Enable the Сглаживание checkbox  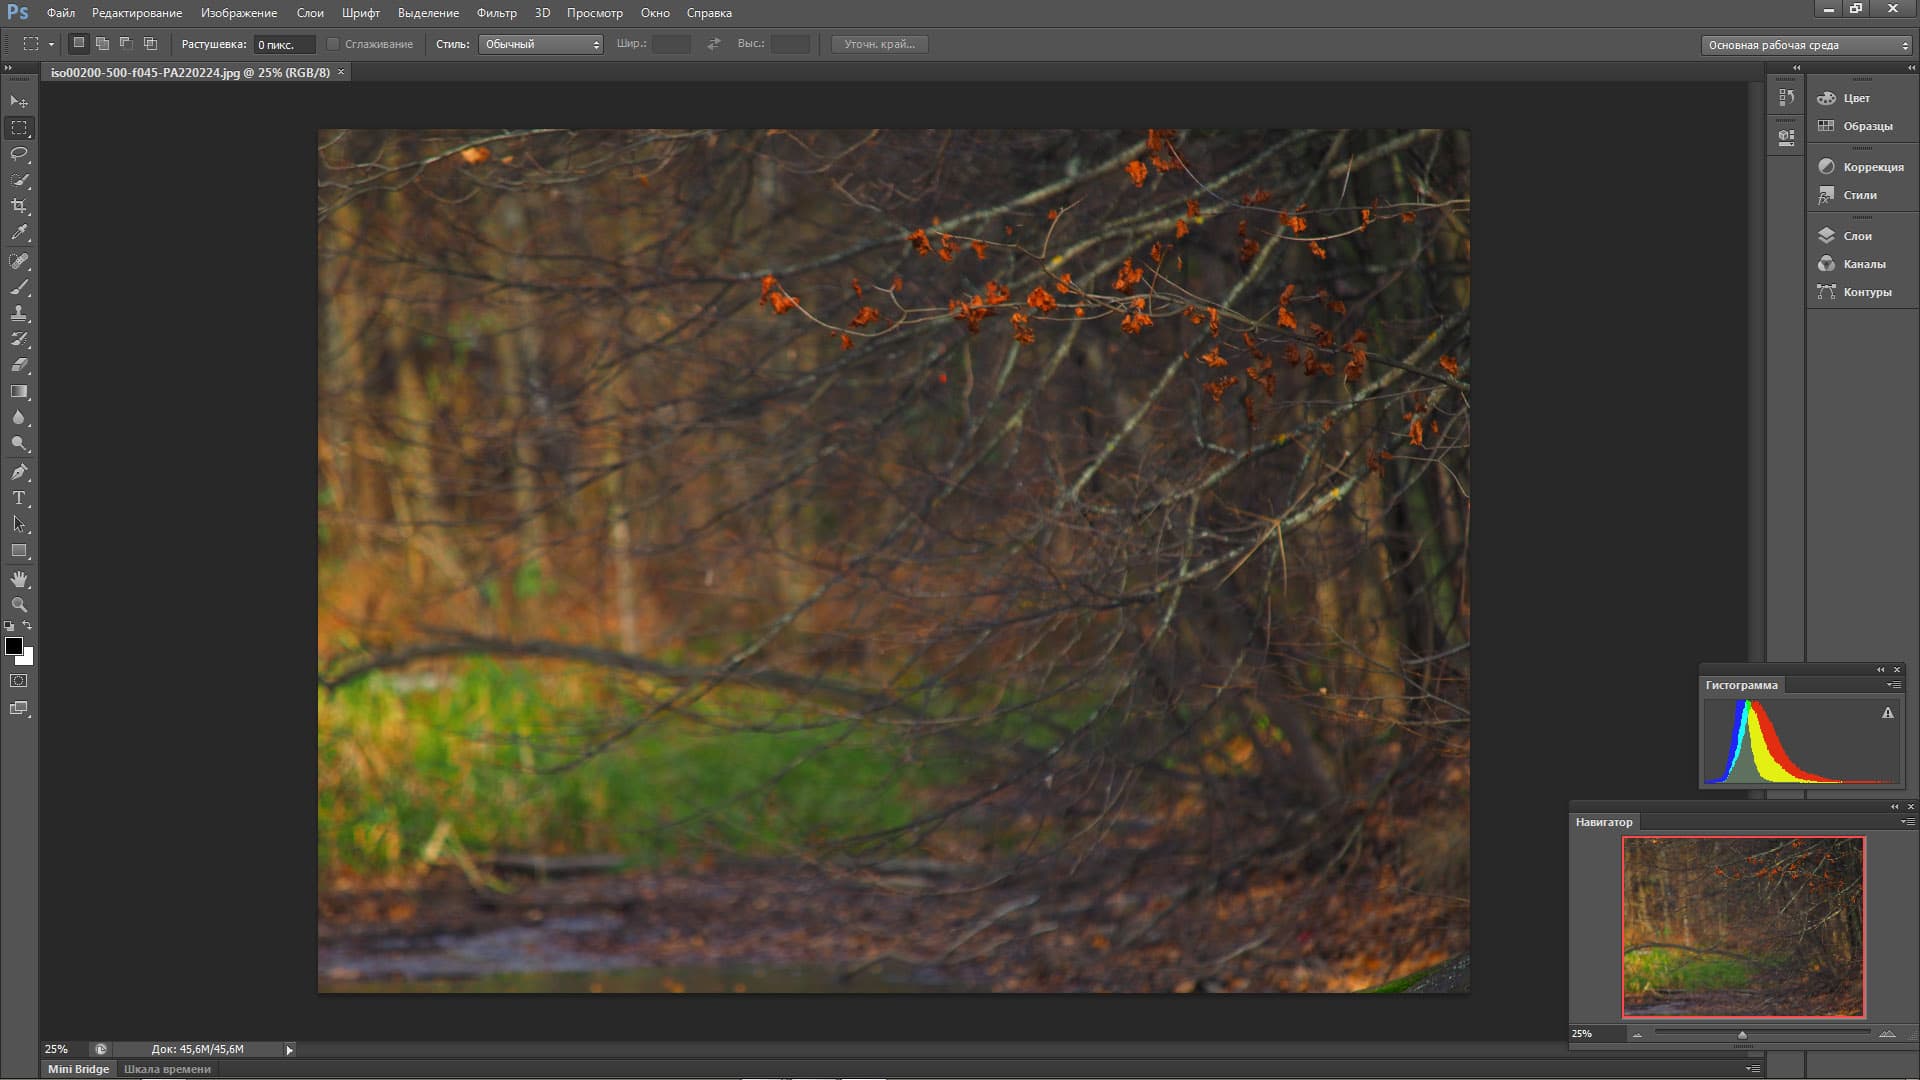pos(334,44)
